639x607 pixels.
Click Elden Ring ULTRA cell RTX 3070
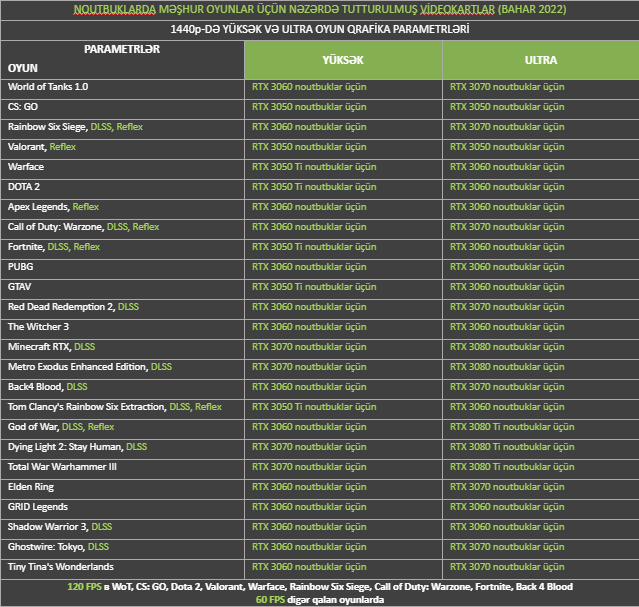click(541, 488)
